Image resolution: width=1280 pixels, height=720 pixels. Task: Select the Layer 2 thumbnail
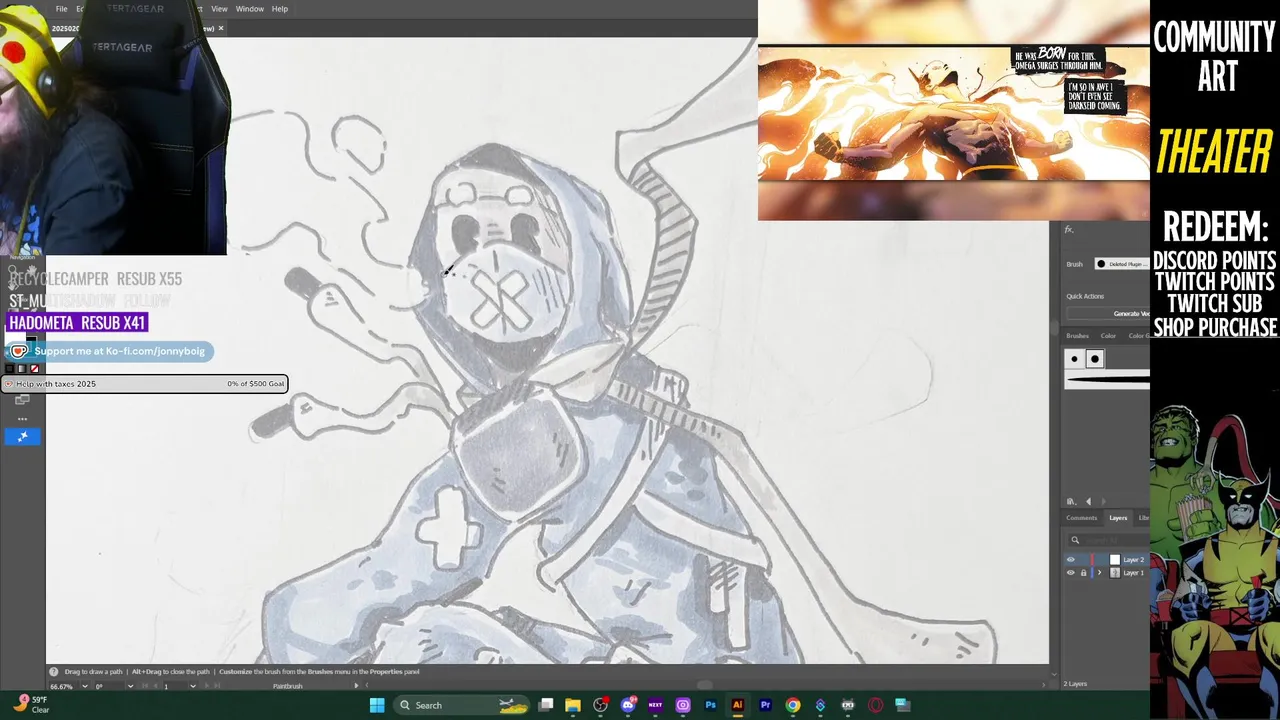1115,560
